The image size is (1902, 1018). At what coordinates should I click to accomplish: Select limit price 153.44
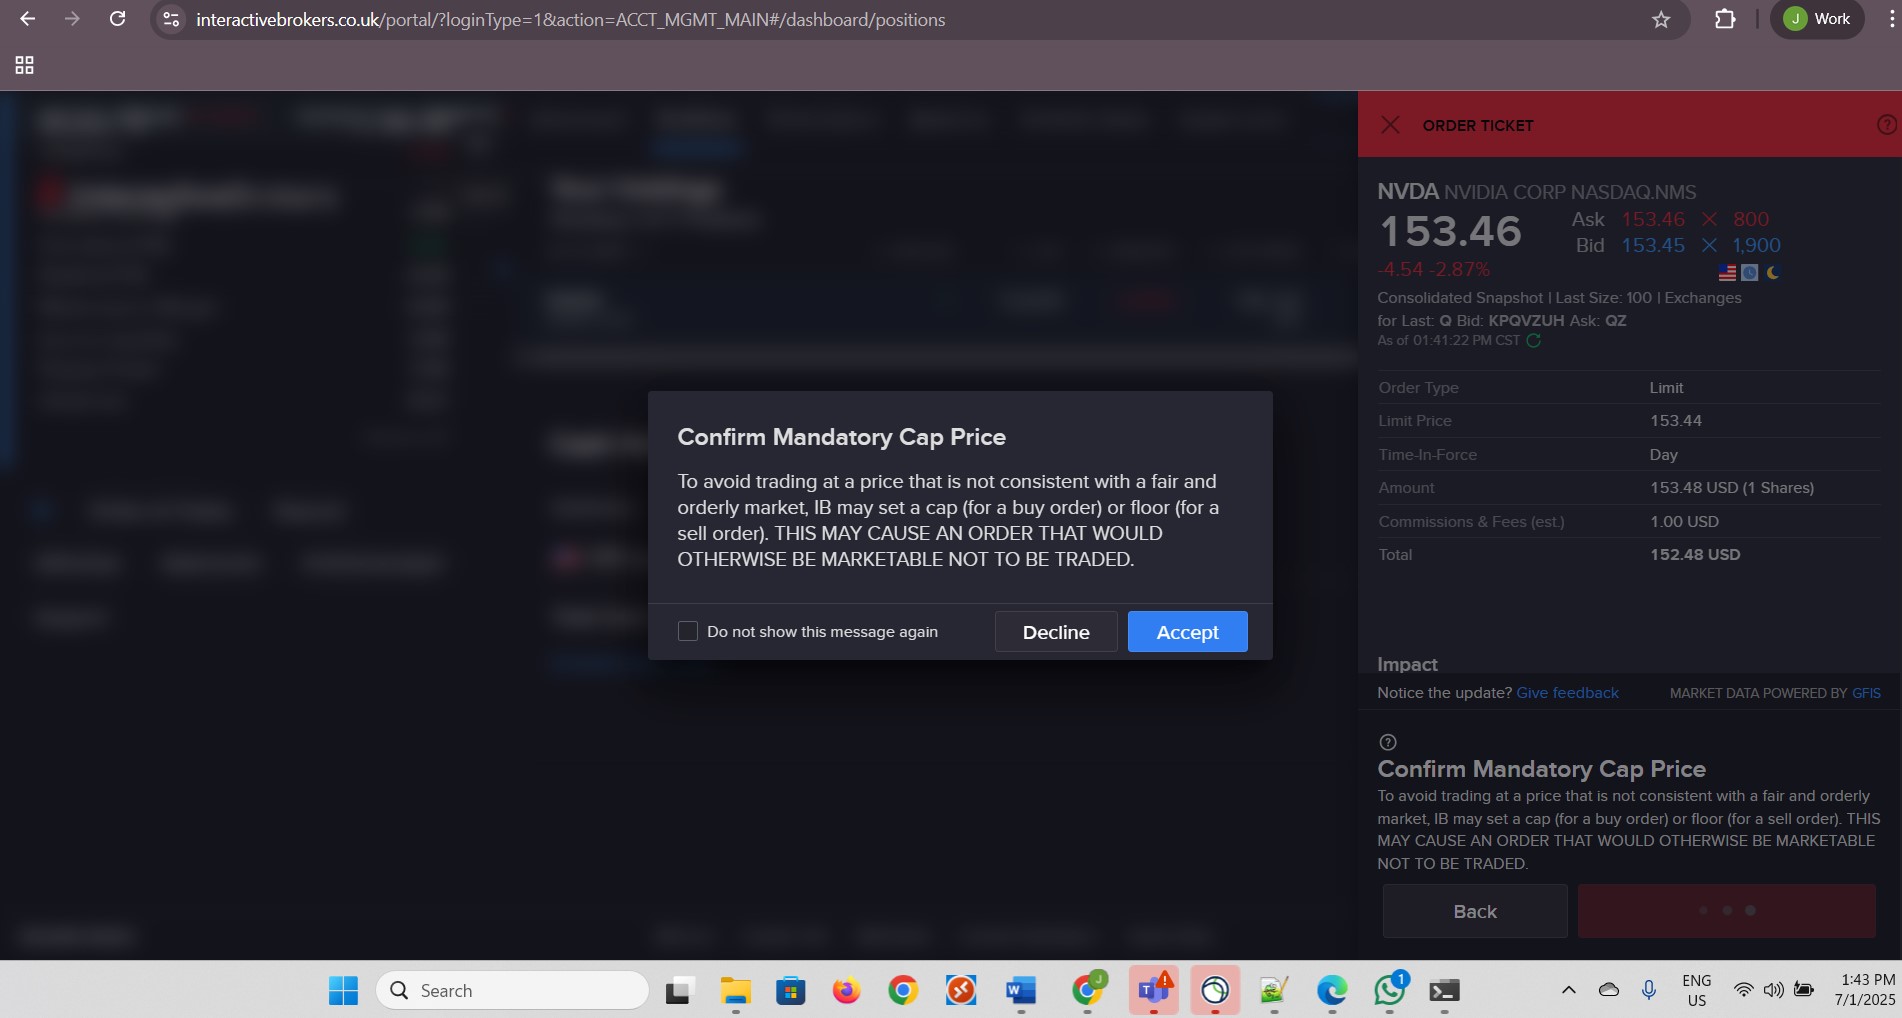click(x=1675, y=421)
